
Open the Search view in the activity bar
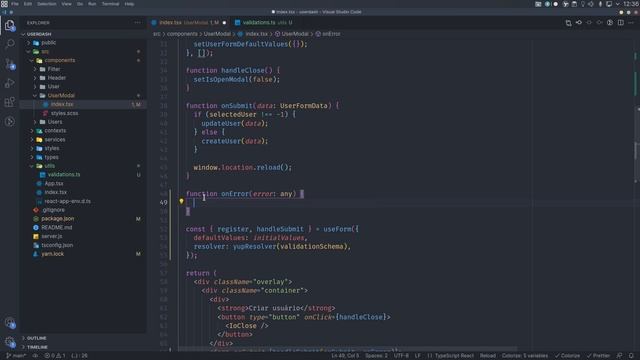[x=10, y=44]
